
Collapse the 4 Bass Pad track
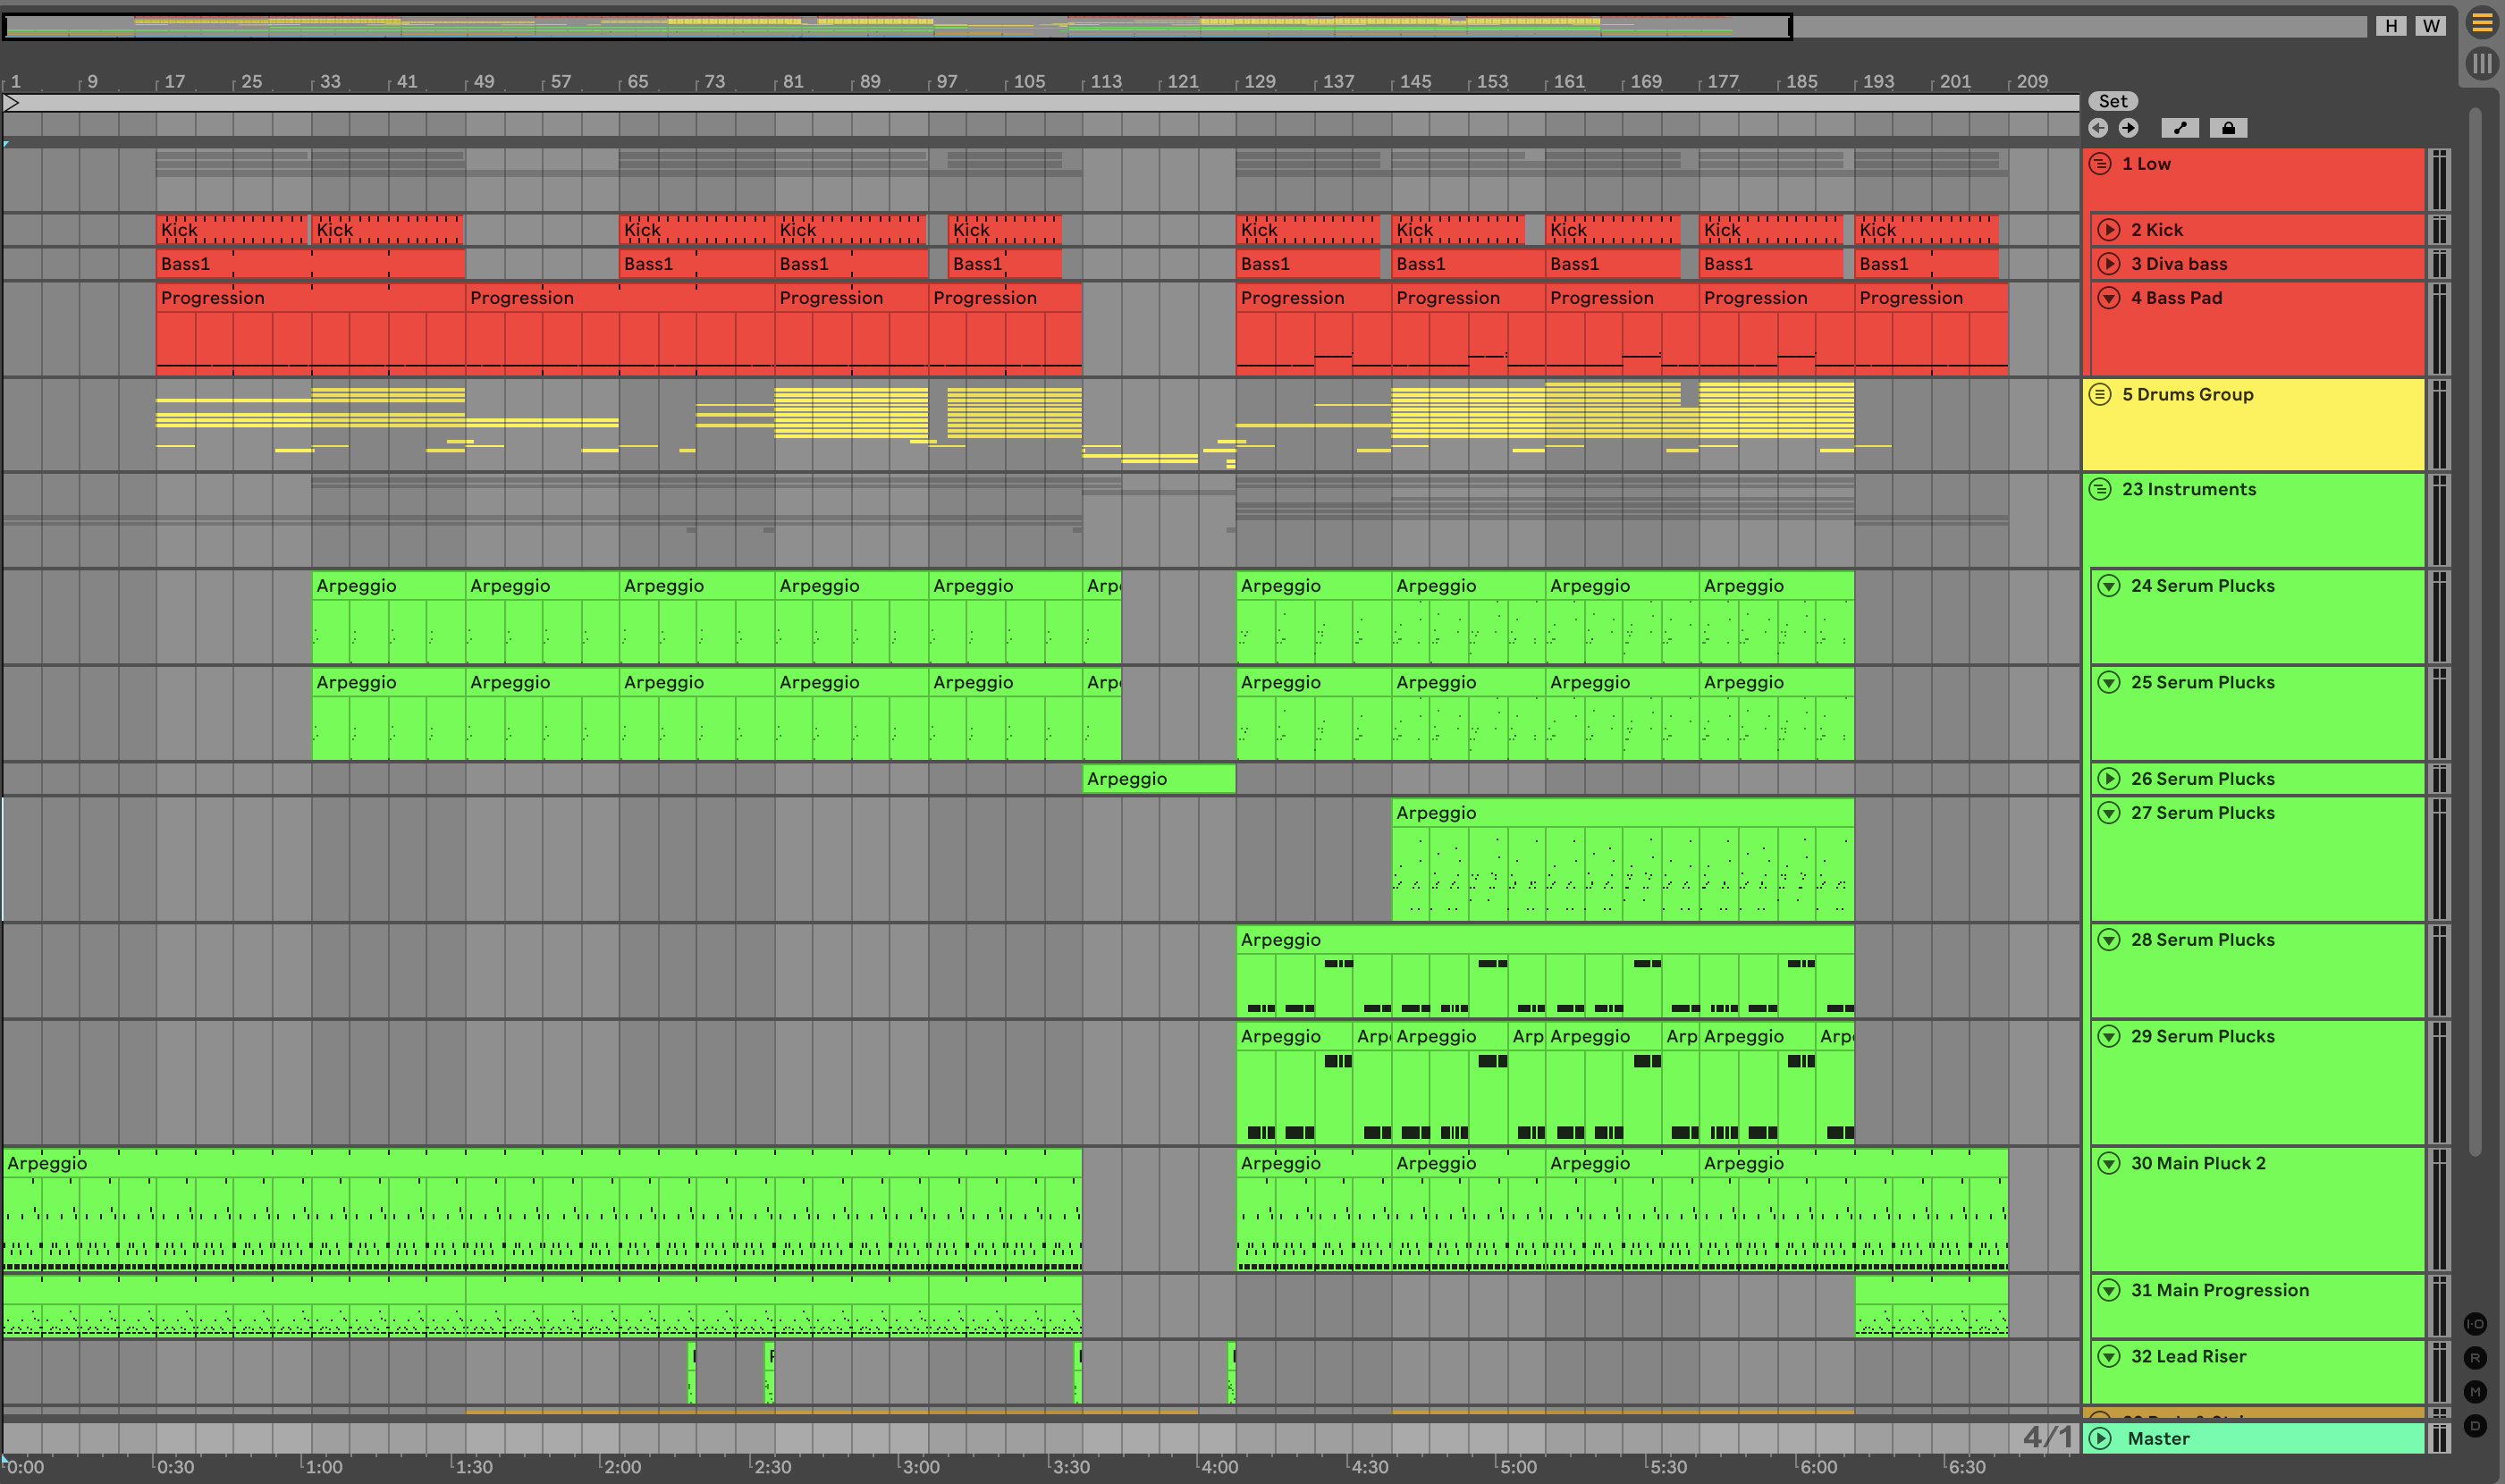point(2109,298)
